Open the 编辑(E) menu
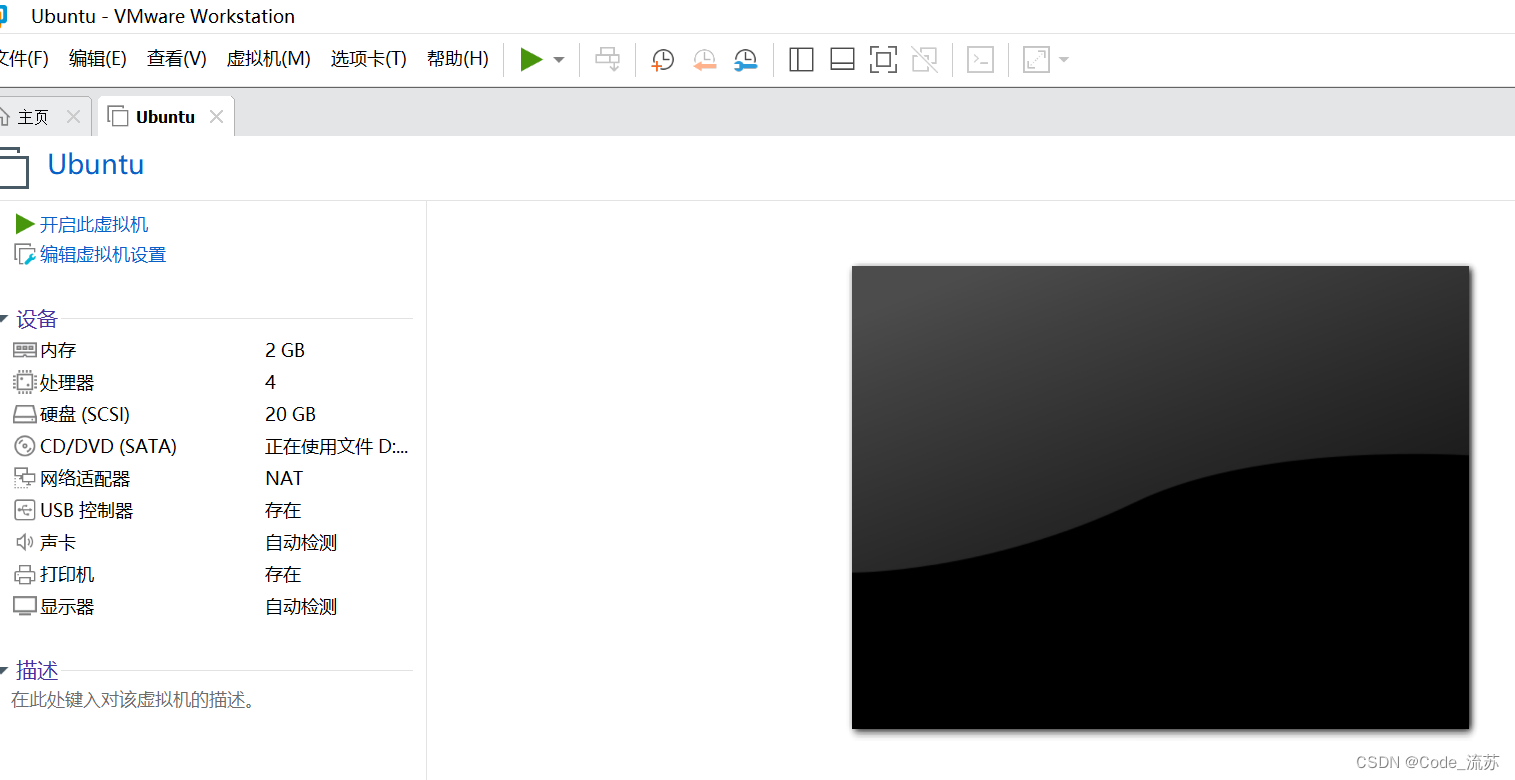 click(x=98, y=59)
